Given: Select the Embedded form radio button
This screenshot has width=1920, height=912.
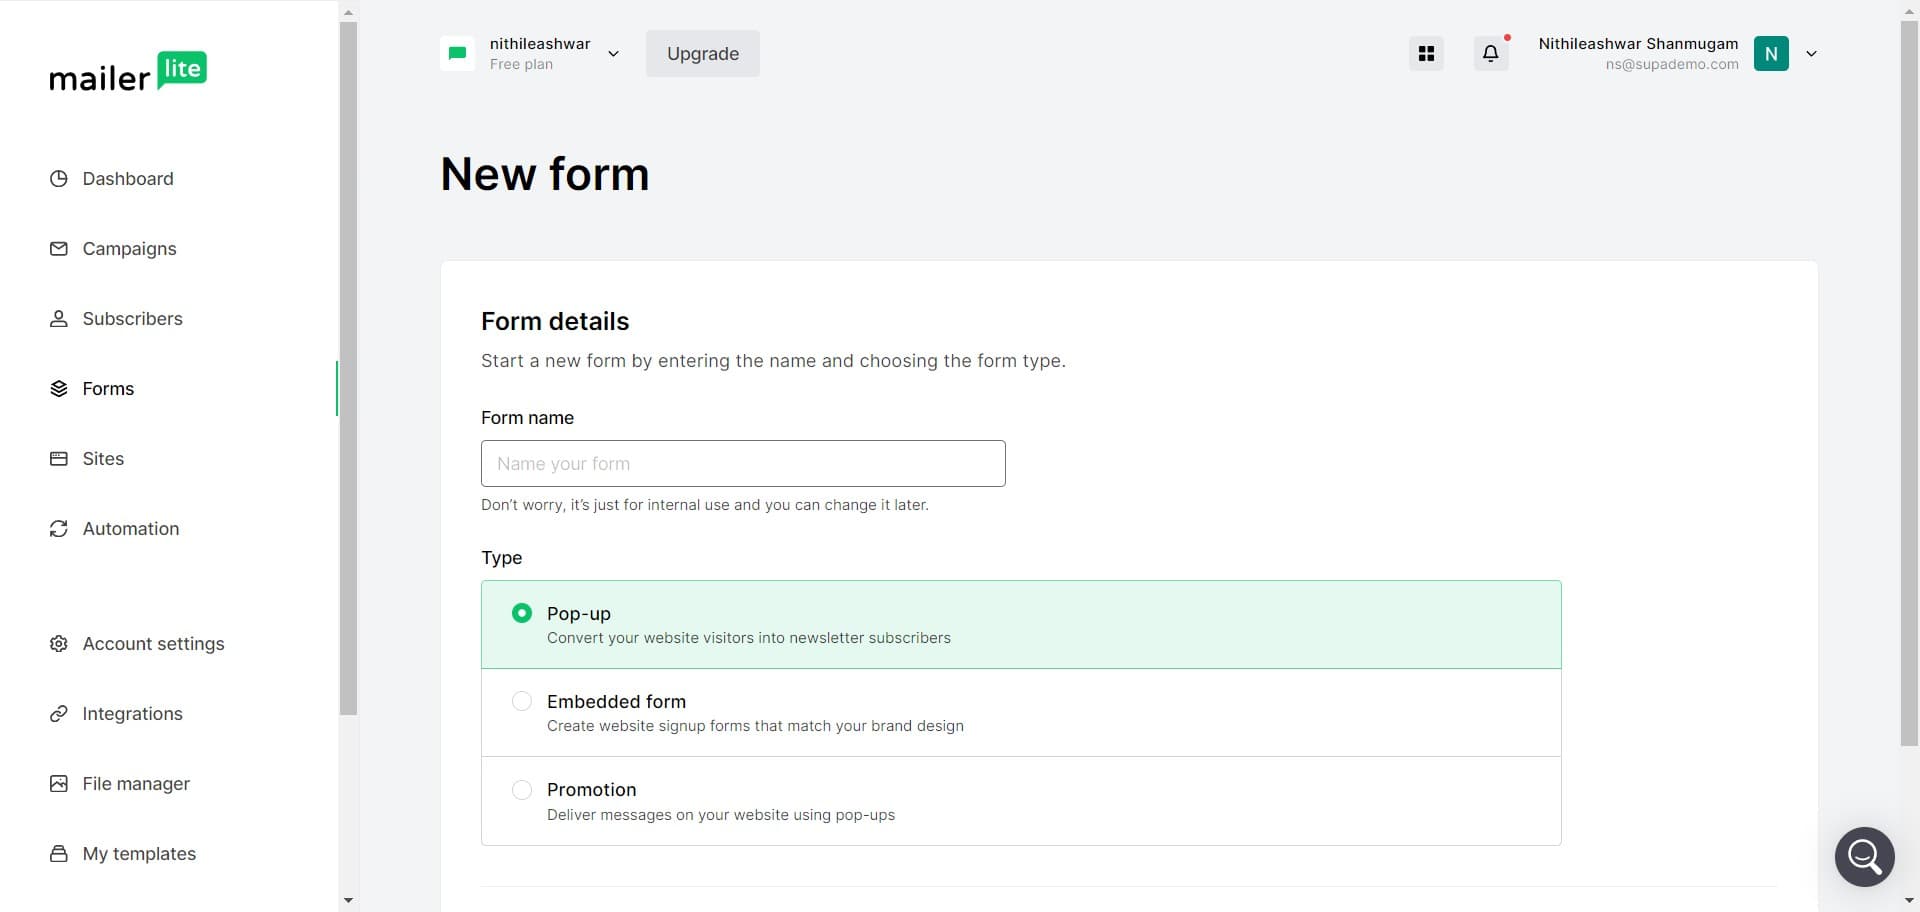Looking at the screenshot, I should point(521,701).
